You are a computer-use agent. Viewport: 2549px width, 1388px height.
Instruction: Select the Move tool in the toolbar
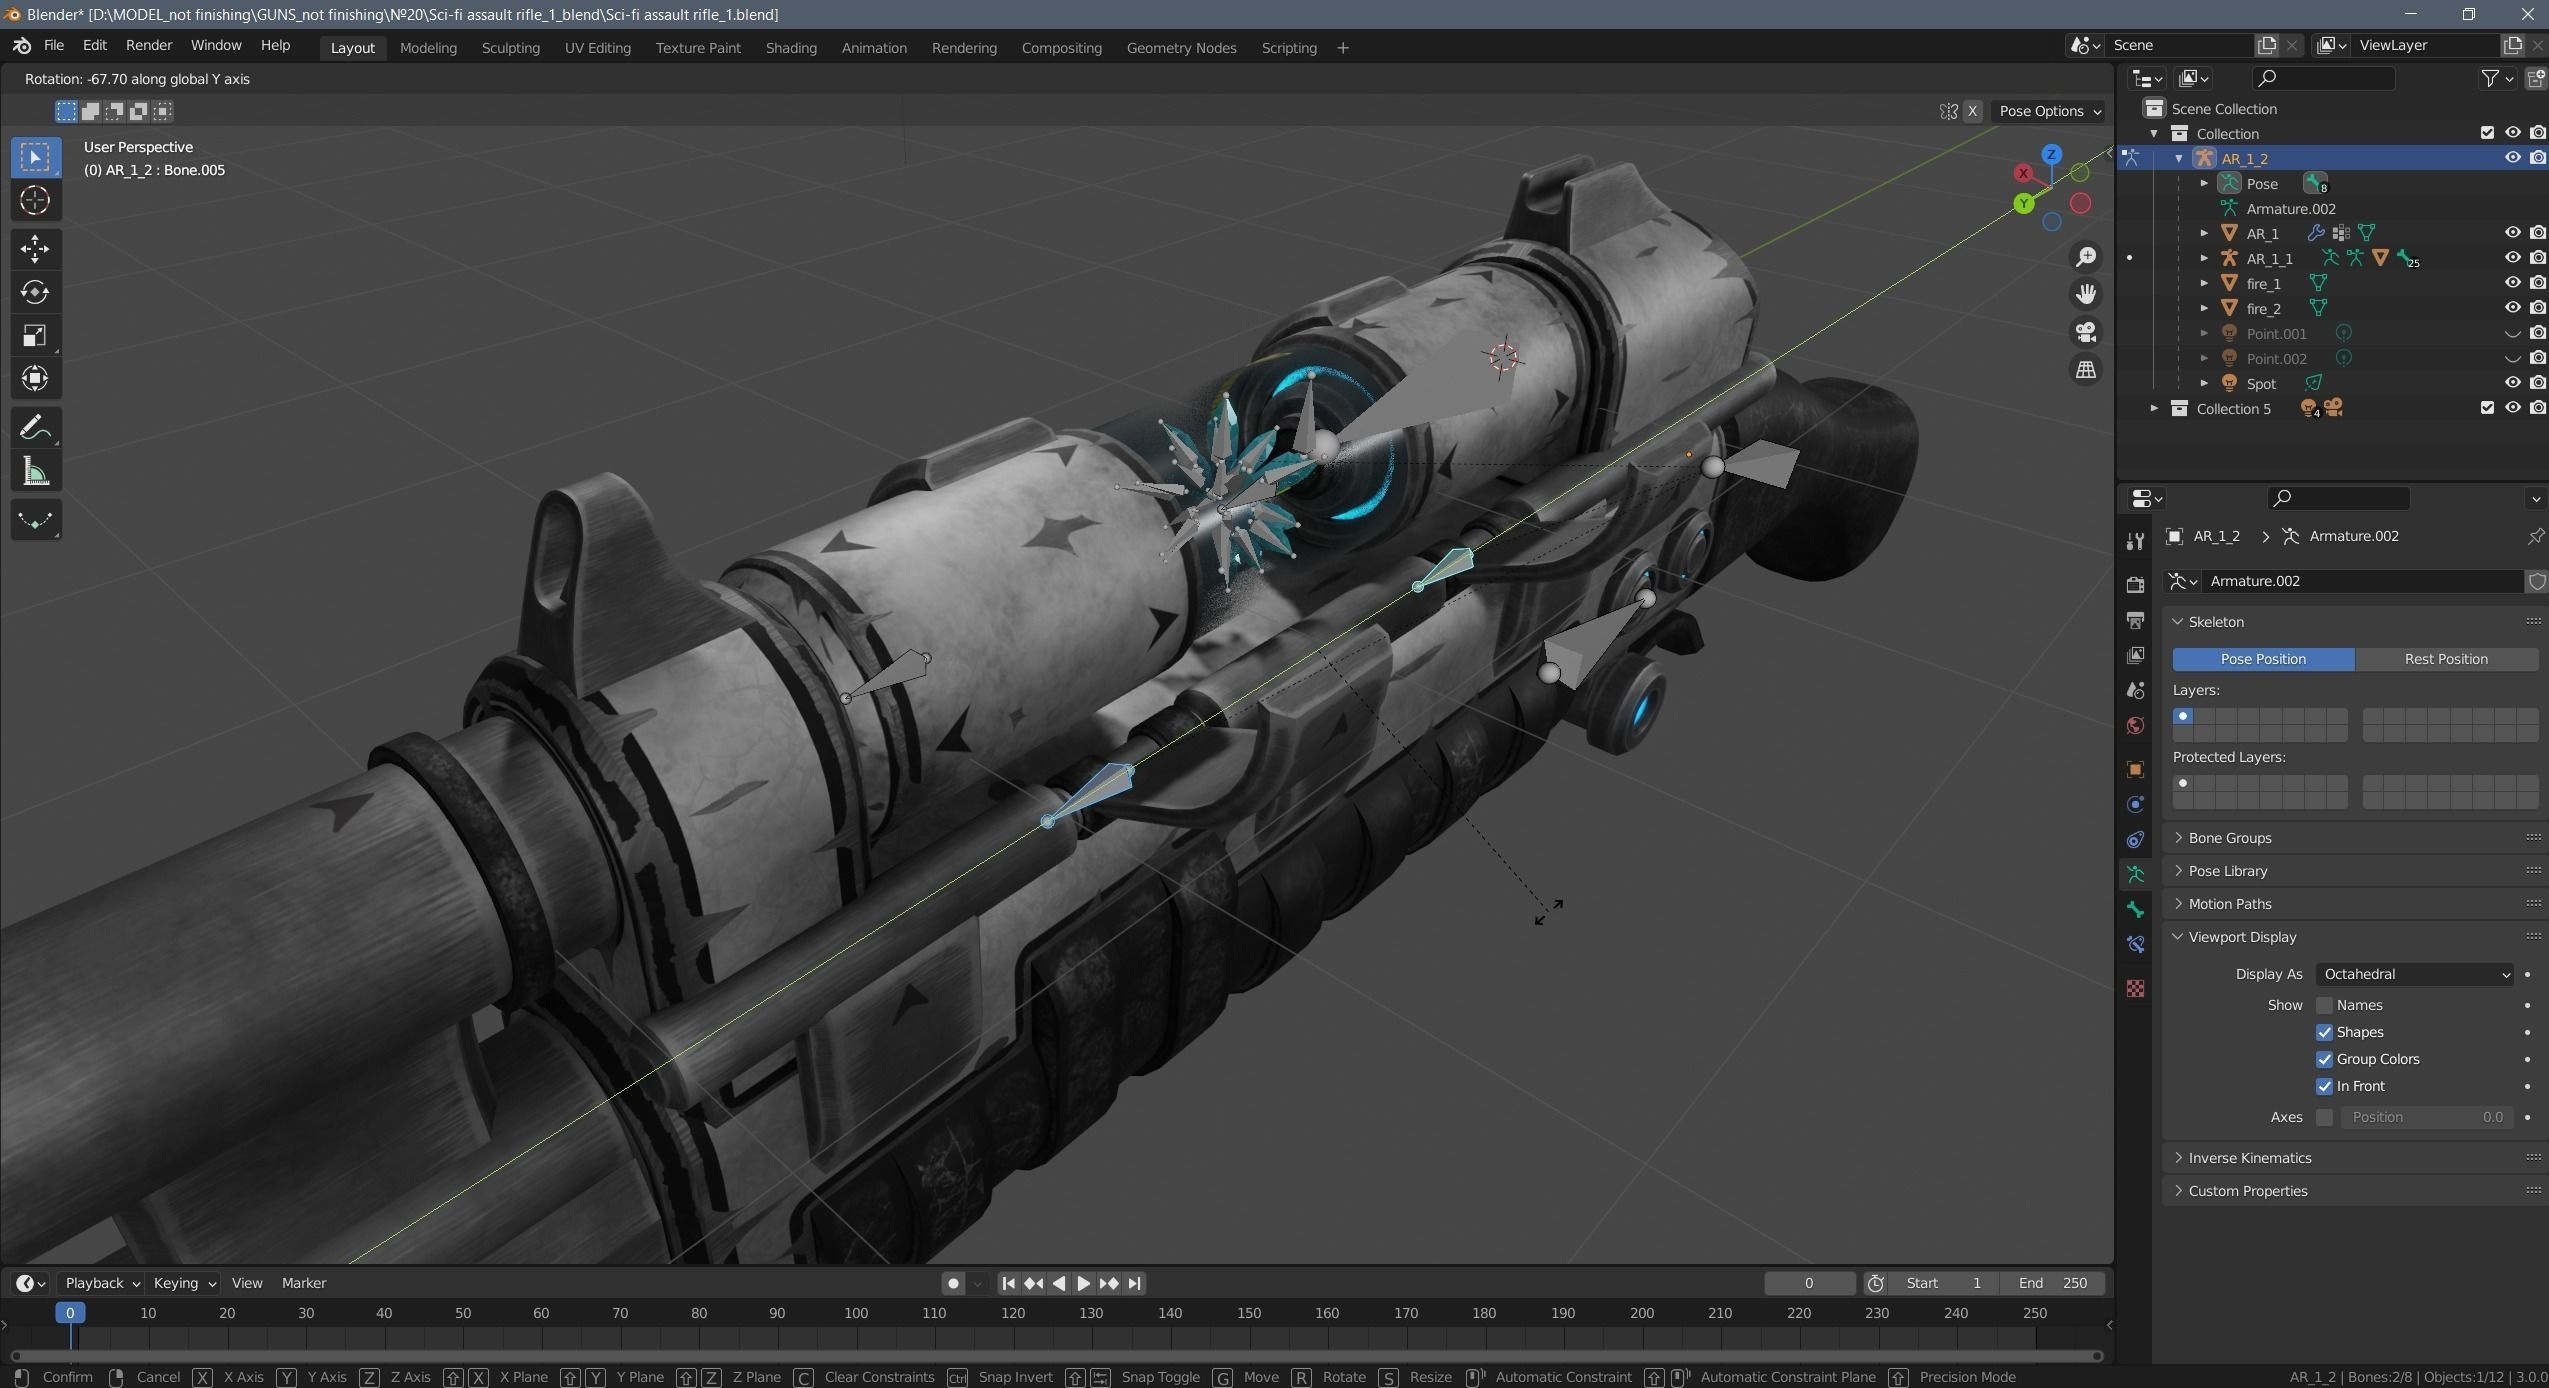coord(36,249)
